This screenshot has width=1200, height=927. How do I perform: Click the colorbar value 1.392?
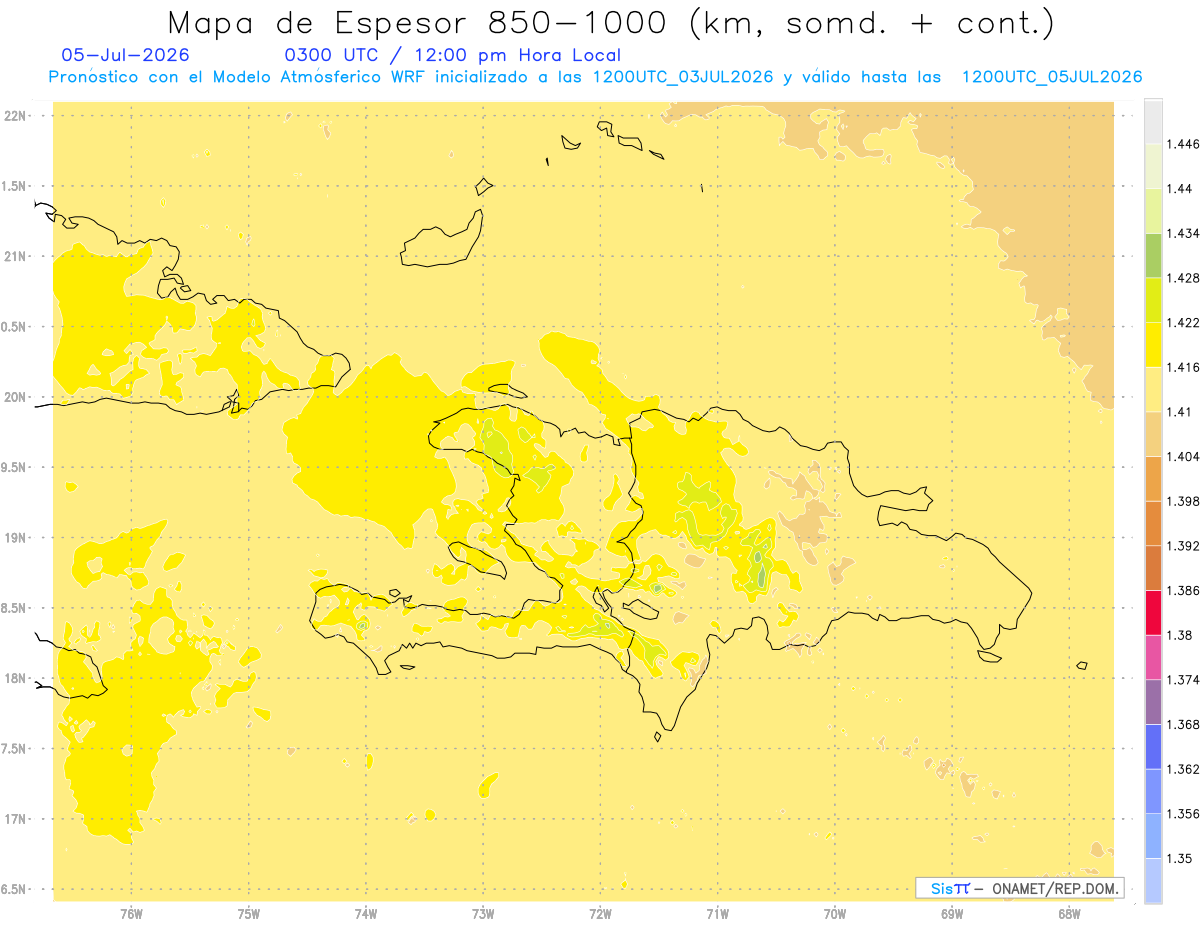(x=1182, y=546)
